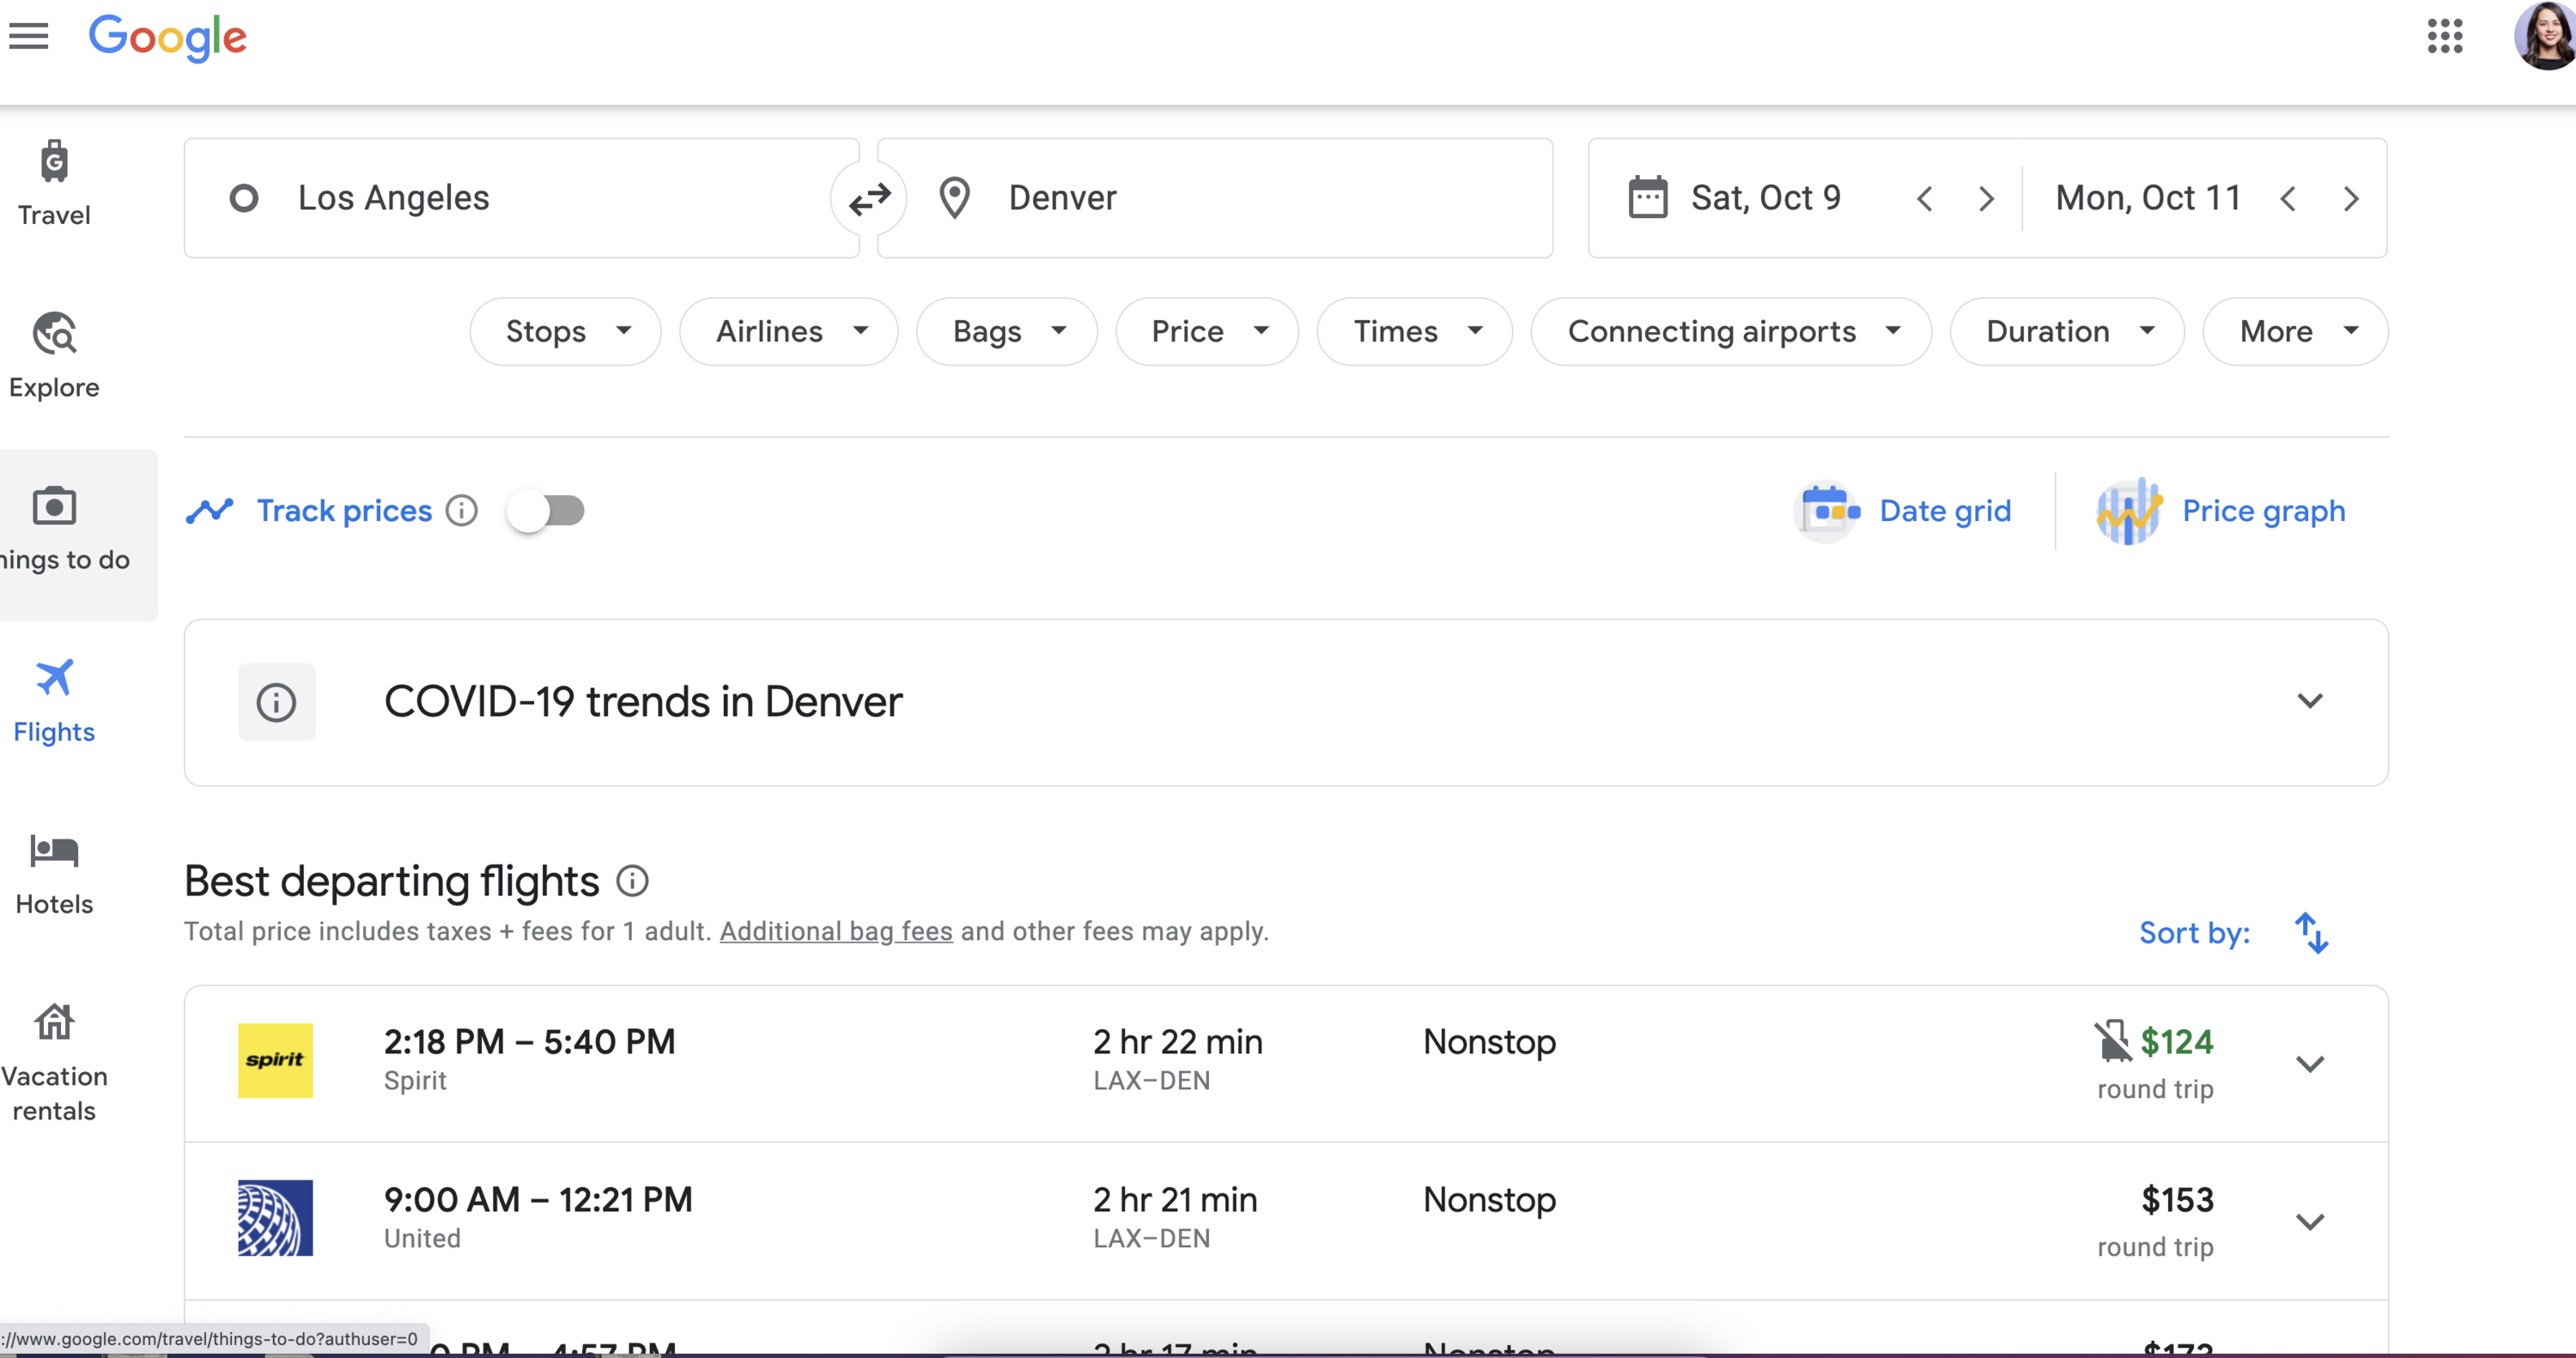Viewport: 2576px width, 1358px height.
Task: Go to next departure date after Oct 9
Action: [1986, 198]
